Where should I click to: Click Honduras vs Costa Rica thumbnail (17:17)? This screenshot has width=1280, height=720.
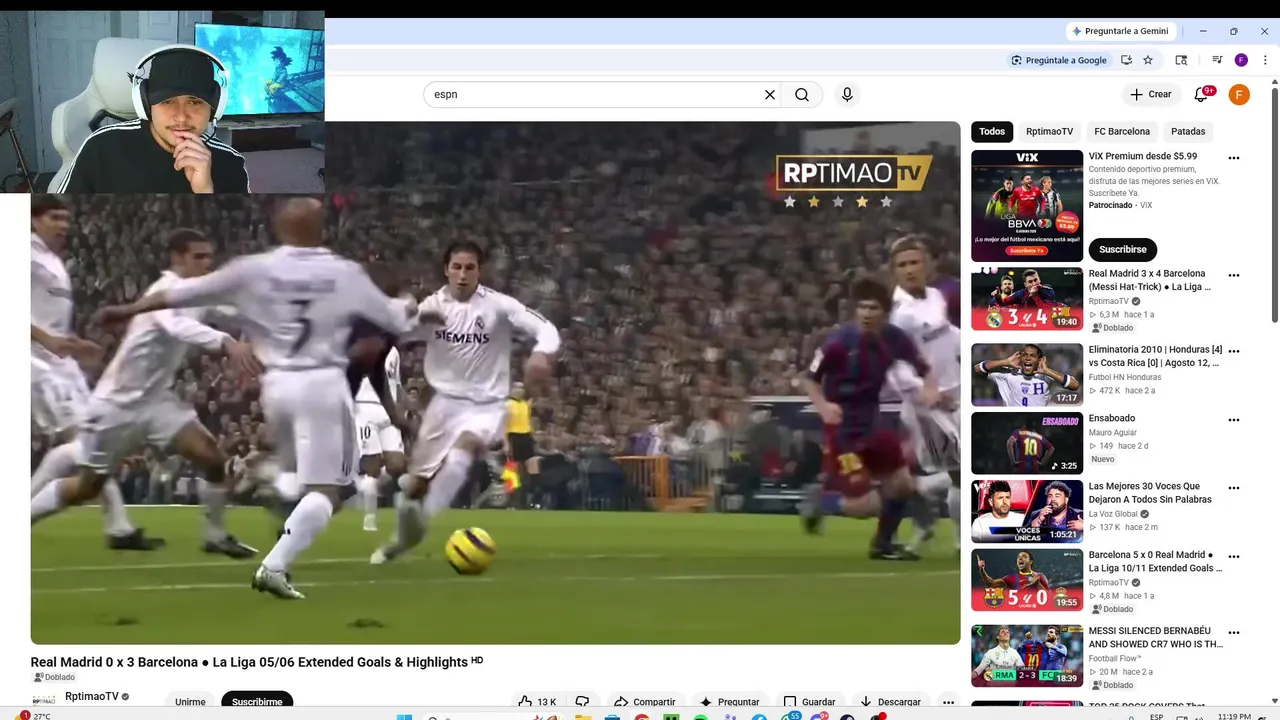point(1027,375)
